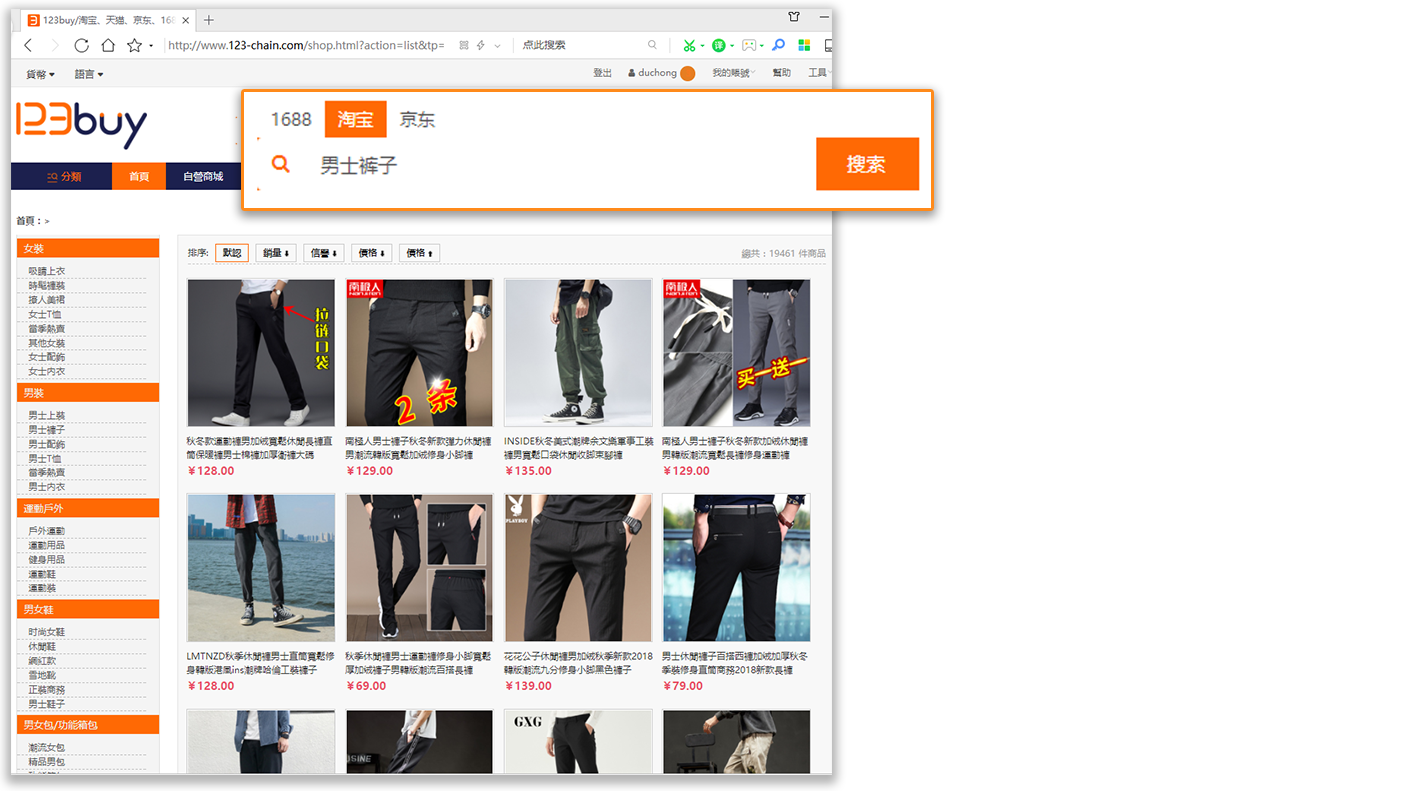The height and width of the screenshot is (791, 1408).
Task: Click the search field containing 男士裤子
Action: click(x=560, y=165)
